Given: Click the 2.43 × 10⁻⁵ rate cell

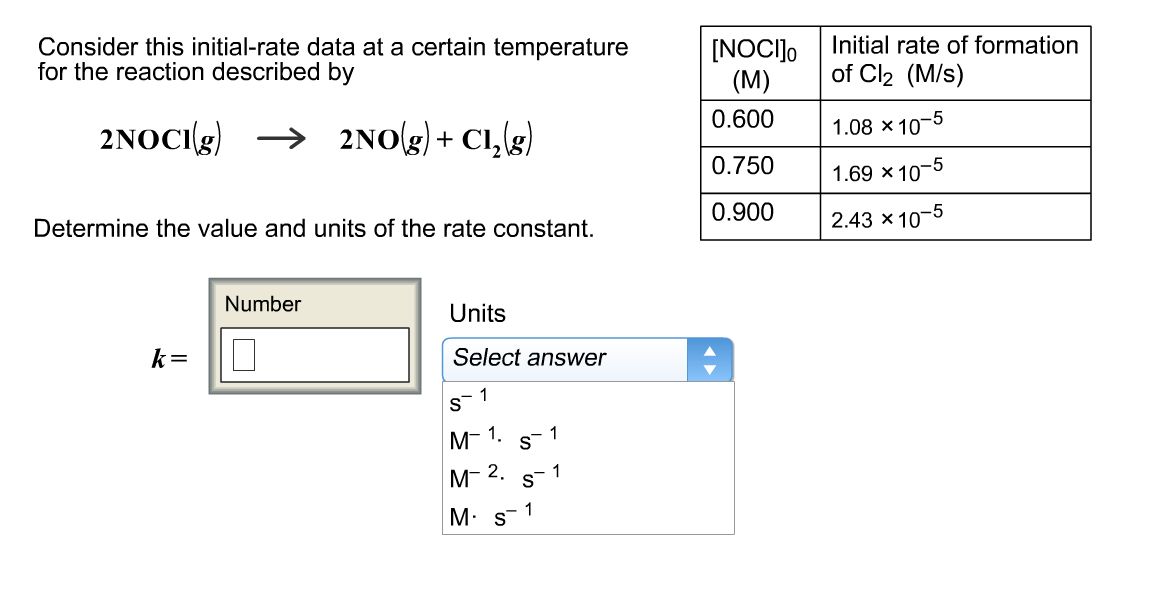Looking at the screenshot, I should (887, 219).
